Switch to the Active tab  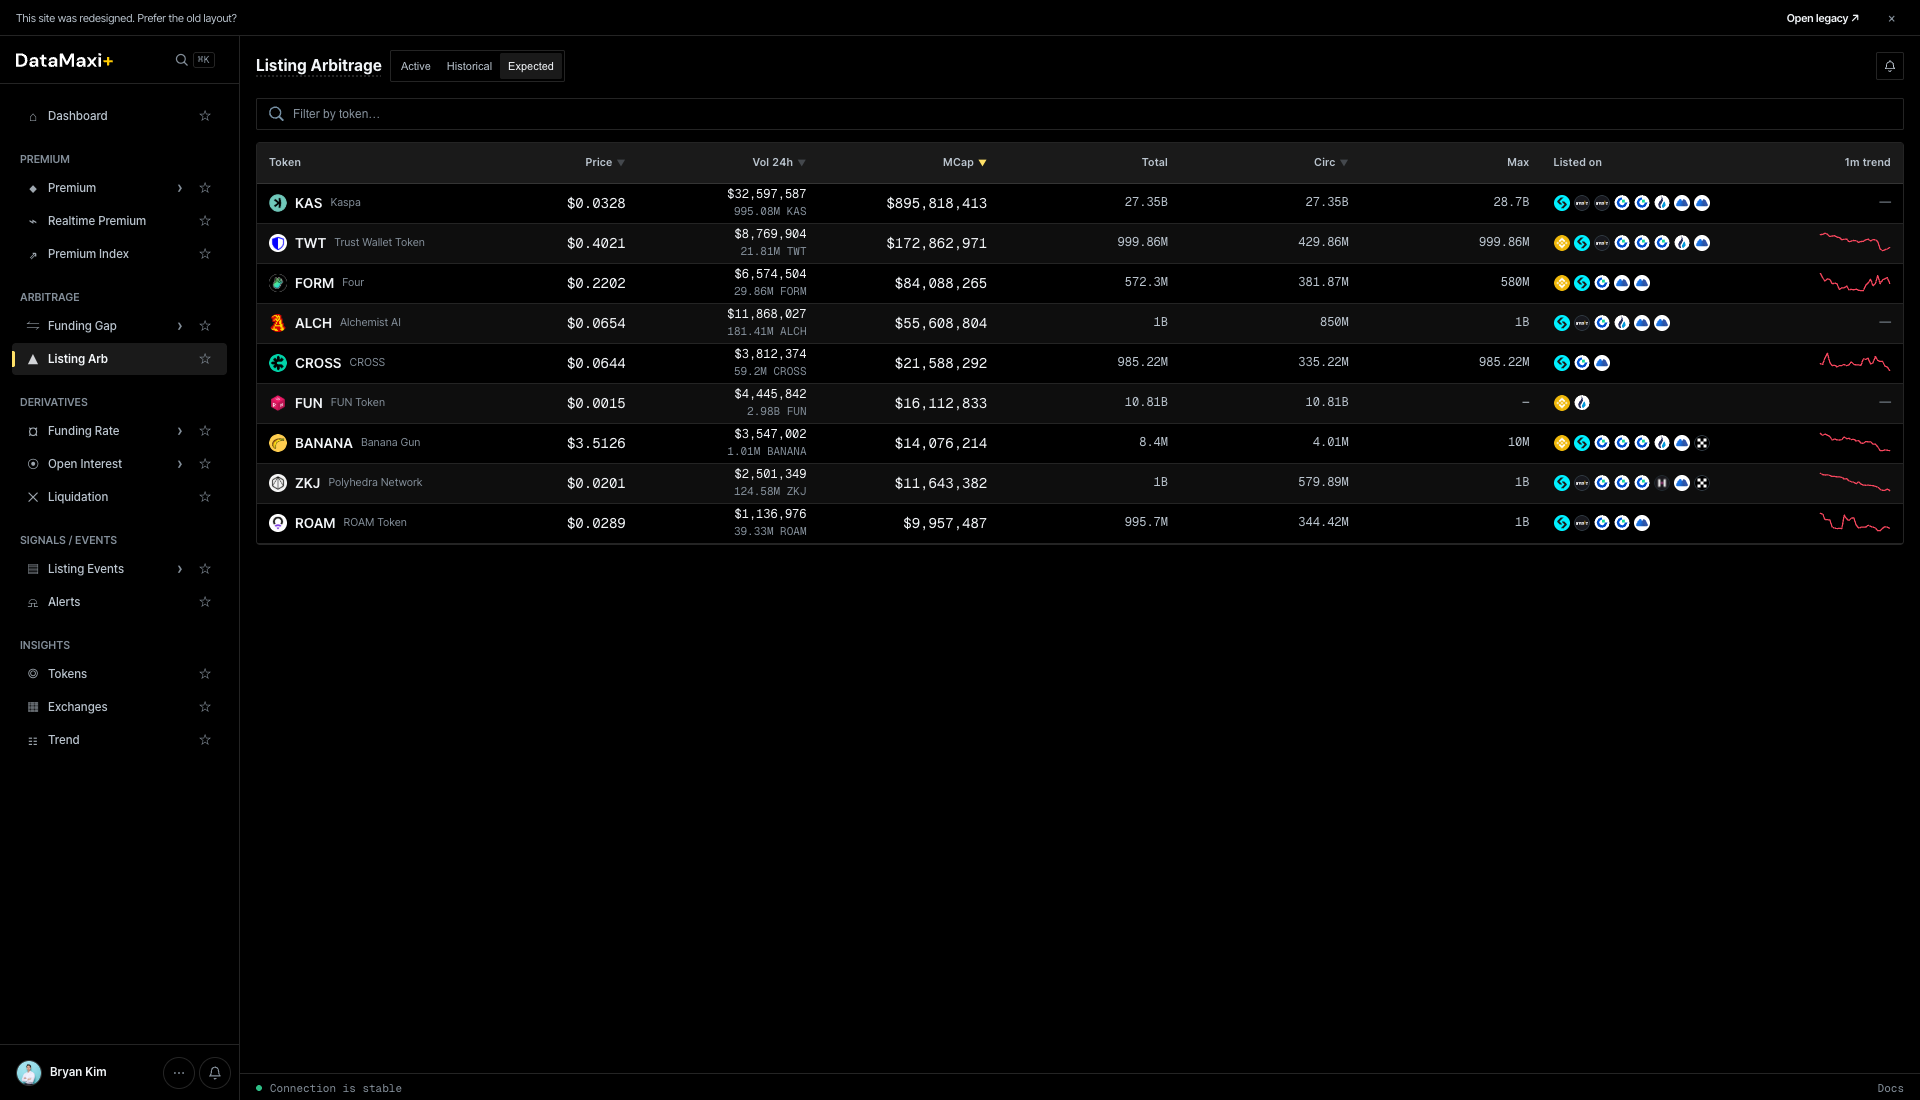tap(416, 66)
